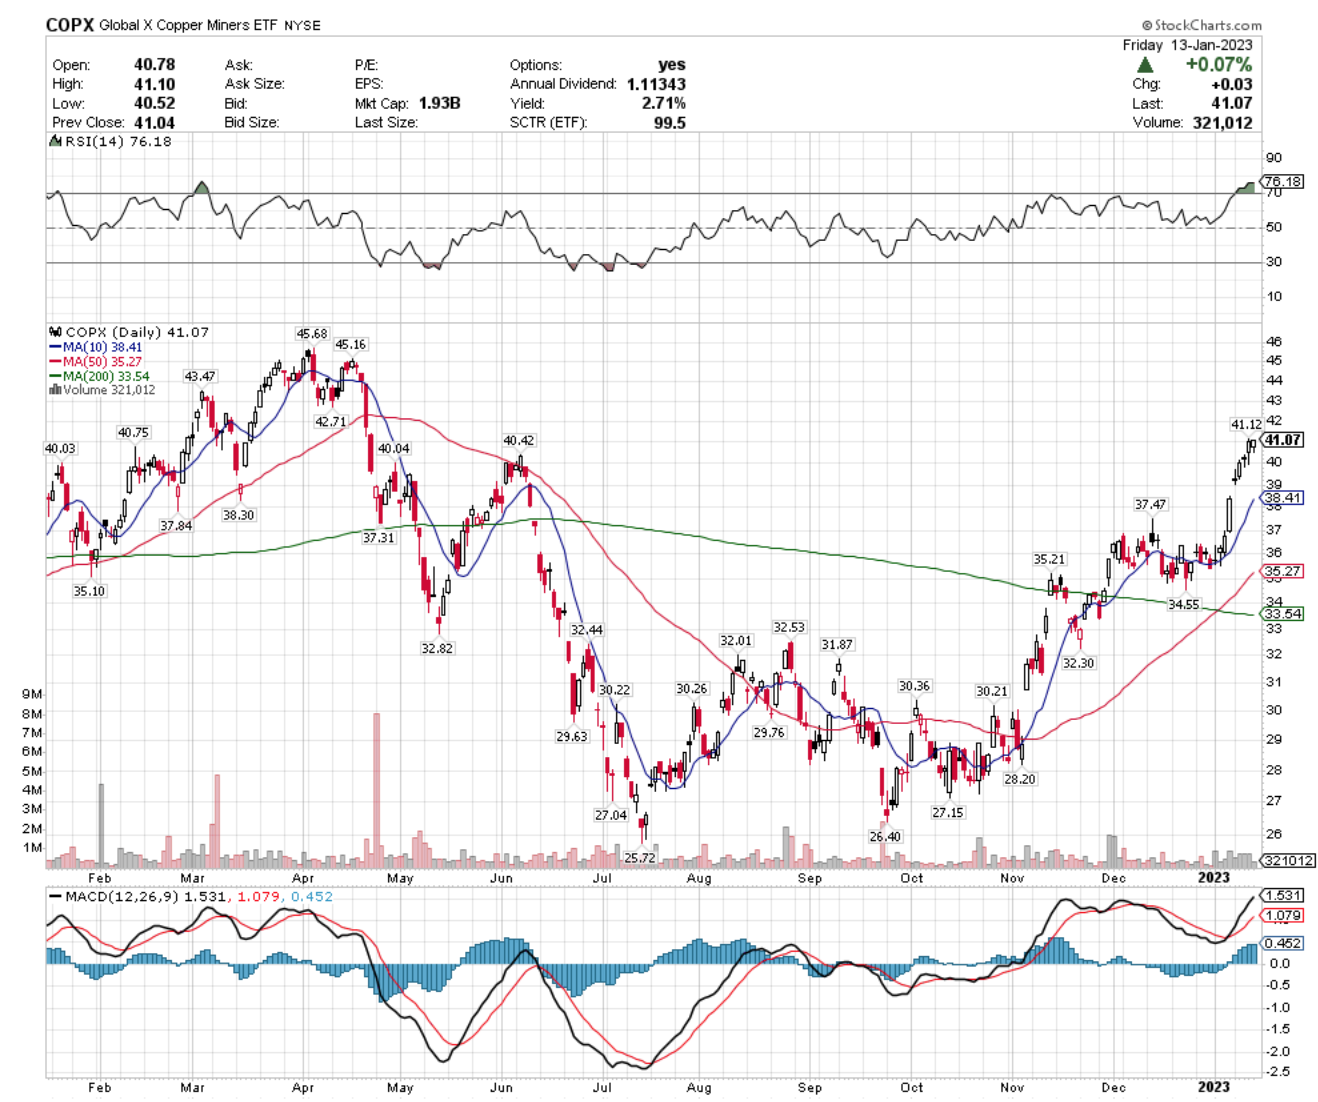Click the Last value 41.07 in header

point(1231,103)
